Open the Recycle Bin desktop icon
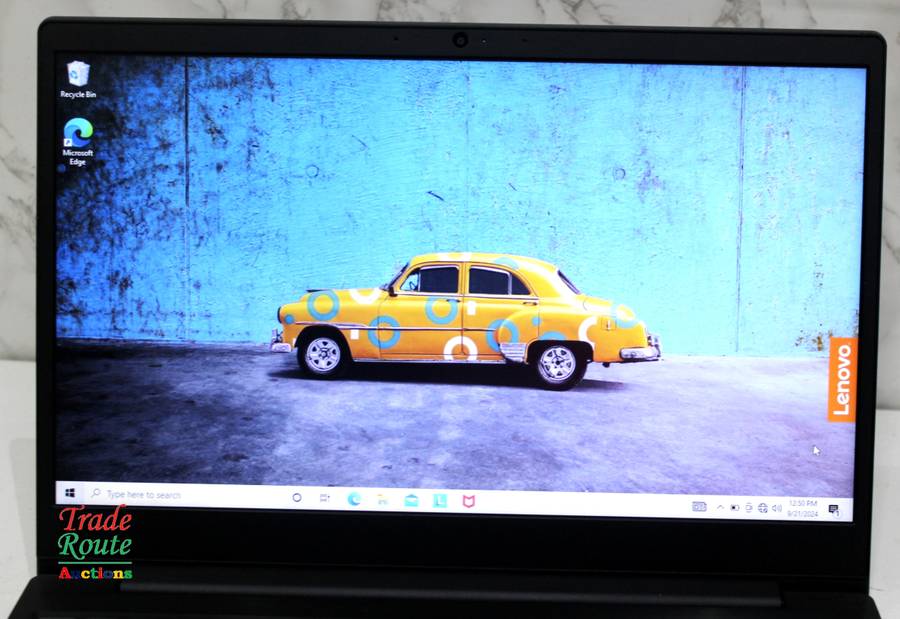Screen dimensions: 900x619 pyautogui.click(x=77, y=75)
